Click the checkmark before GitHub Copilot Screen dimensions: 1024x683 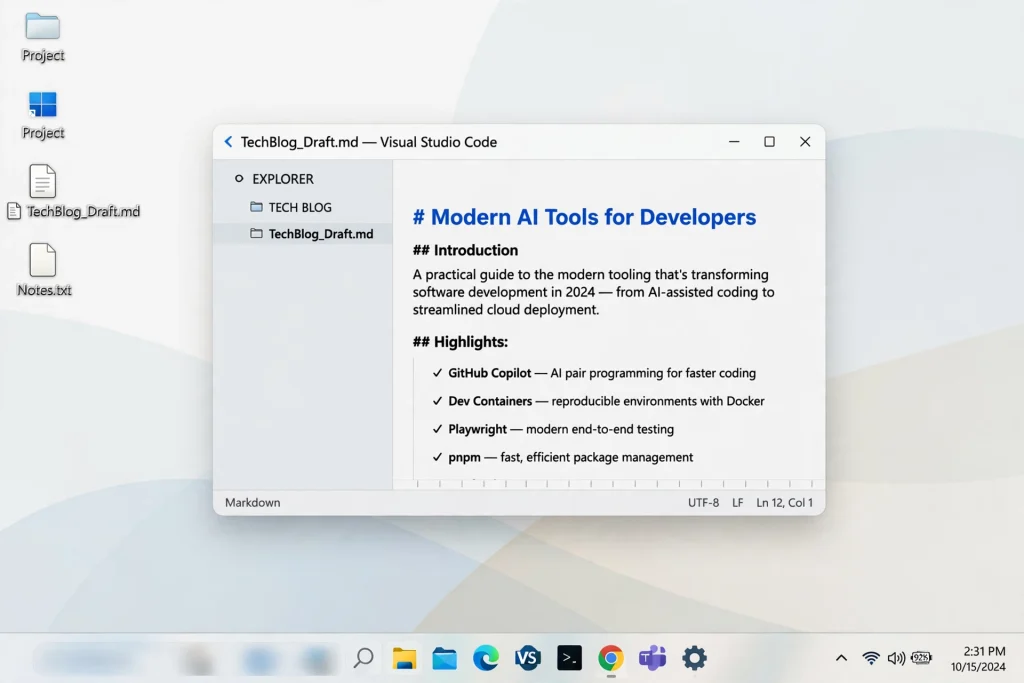point(437,373)
